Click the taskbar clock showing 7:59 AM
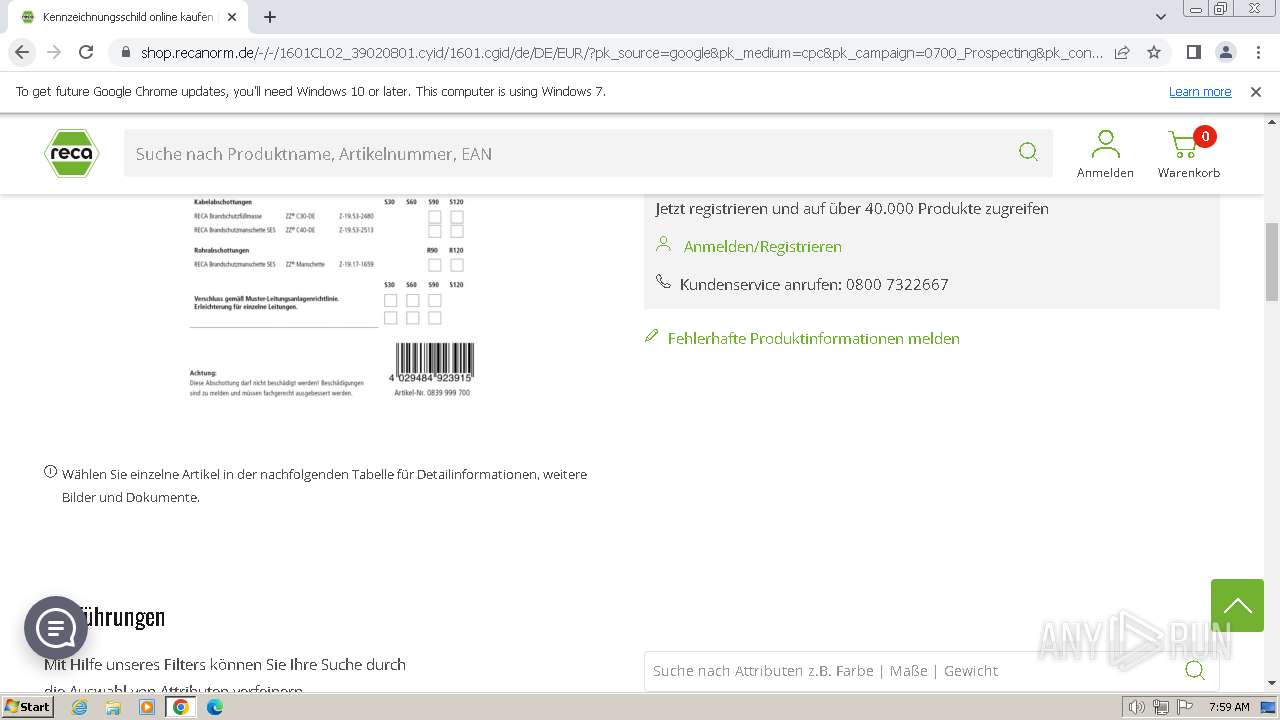Viewport: 1280px width, 720px height. tap(1229, 707)
